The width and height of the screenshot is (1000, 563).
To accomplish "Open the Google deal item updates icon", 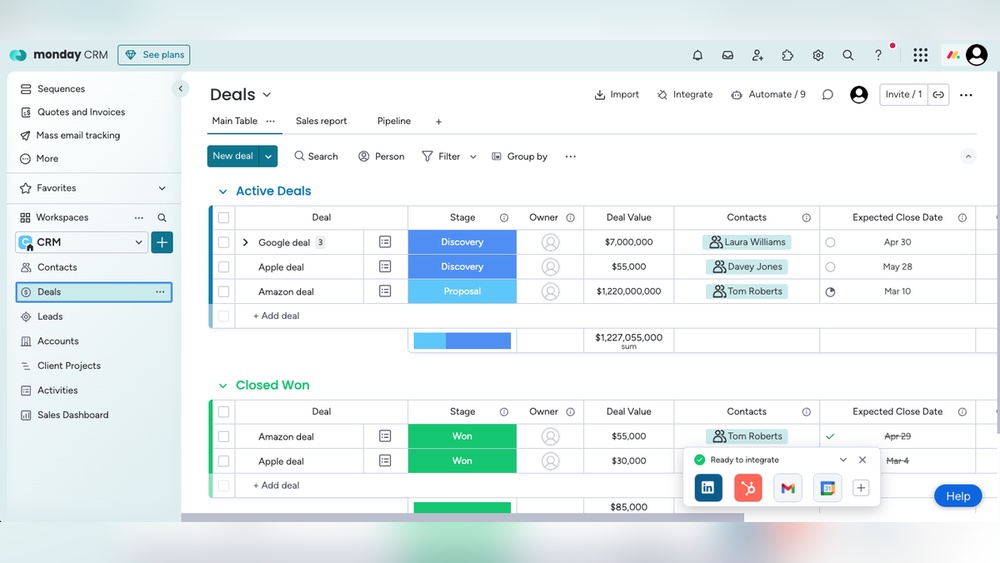I will pyautogui.click(x=385, y=242).
